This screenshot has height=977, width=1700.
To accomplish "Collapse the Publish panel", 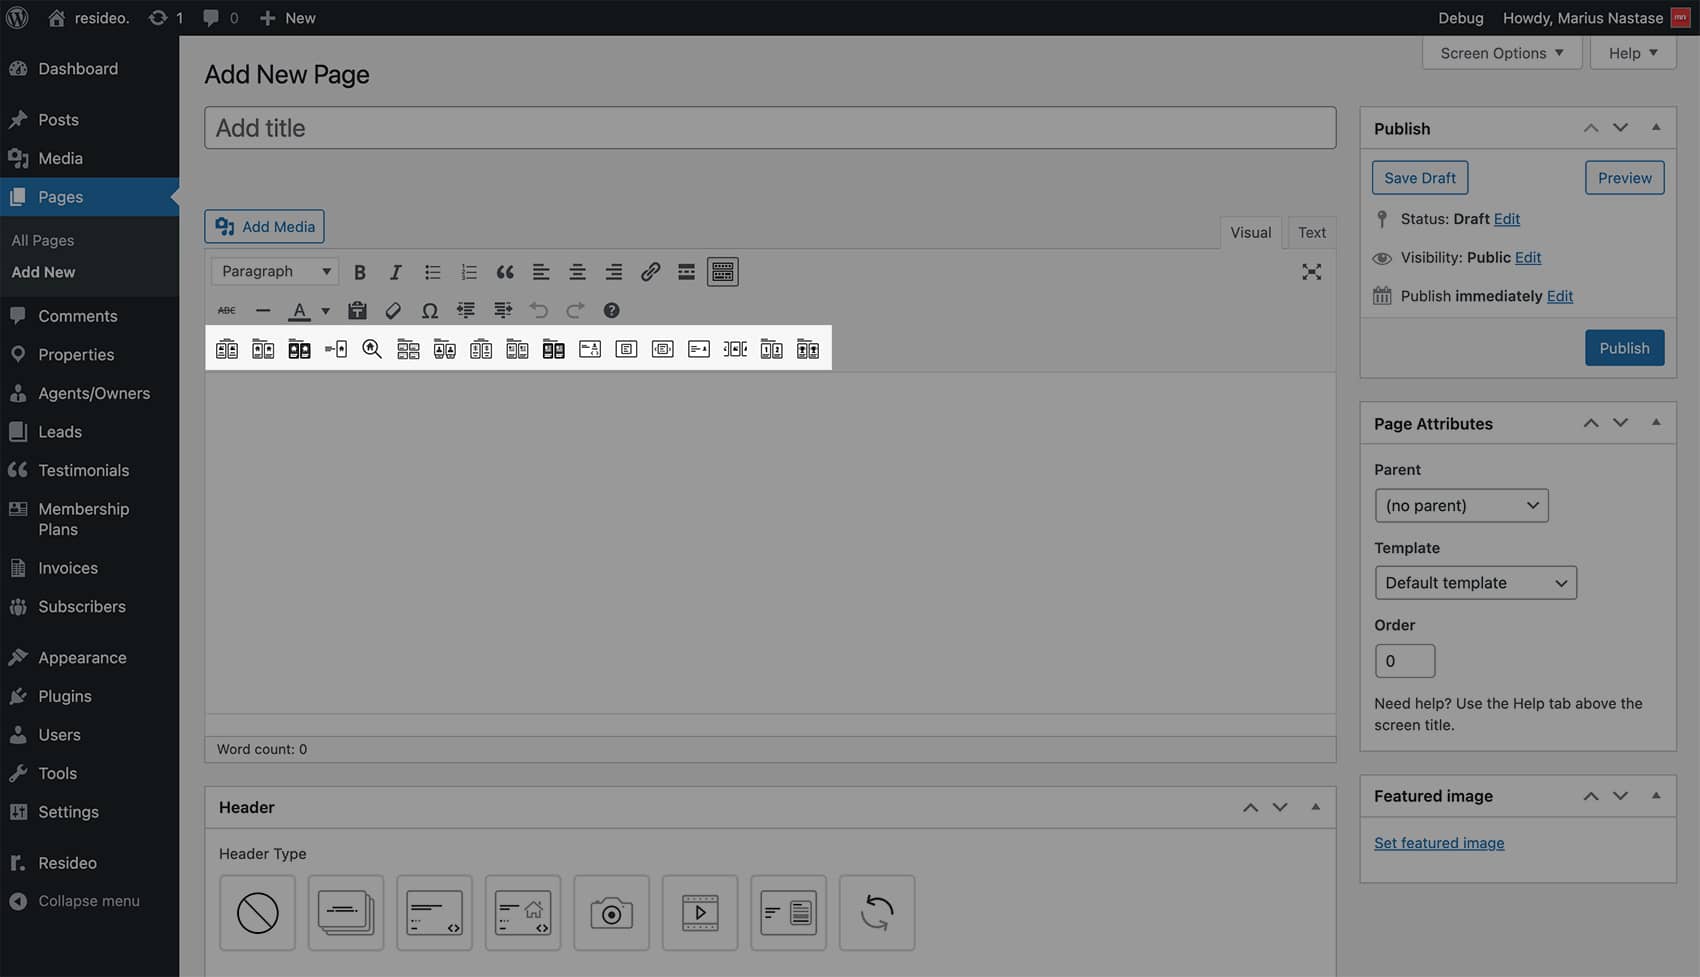I will point(1656,128).
